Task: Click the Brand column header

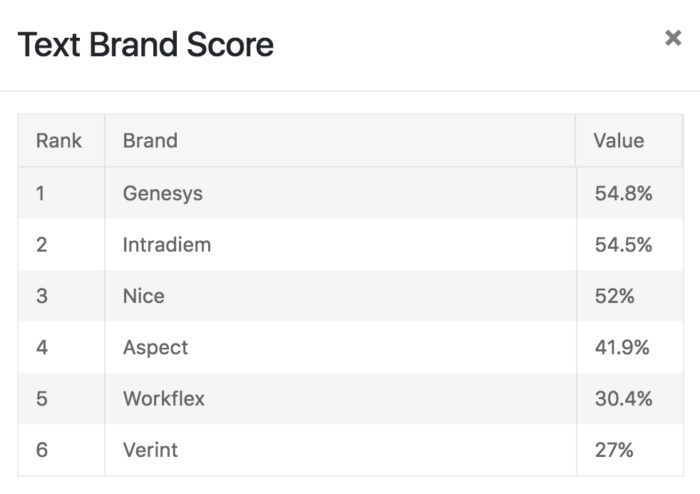Action: [150, 141]
